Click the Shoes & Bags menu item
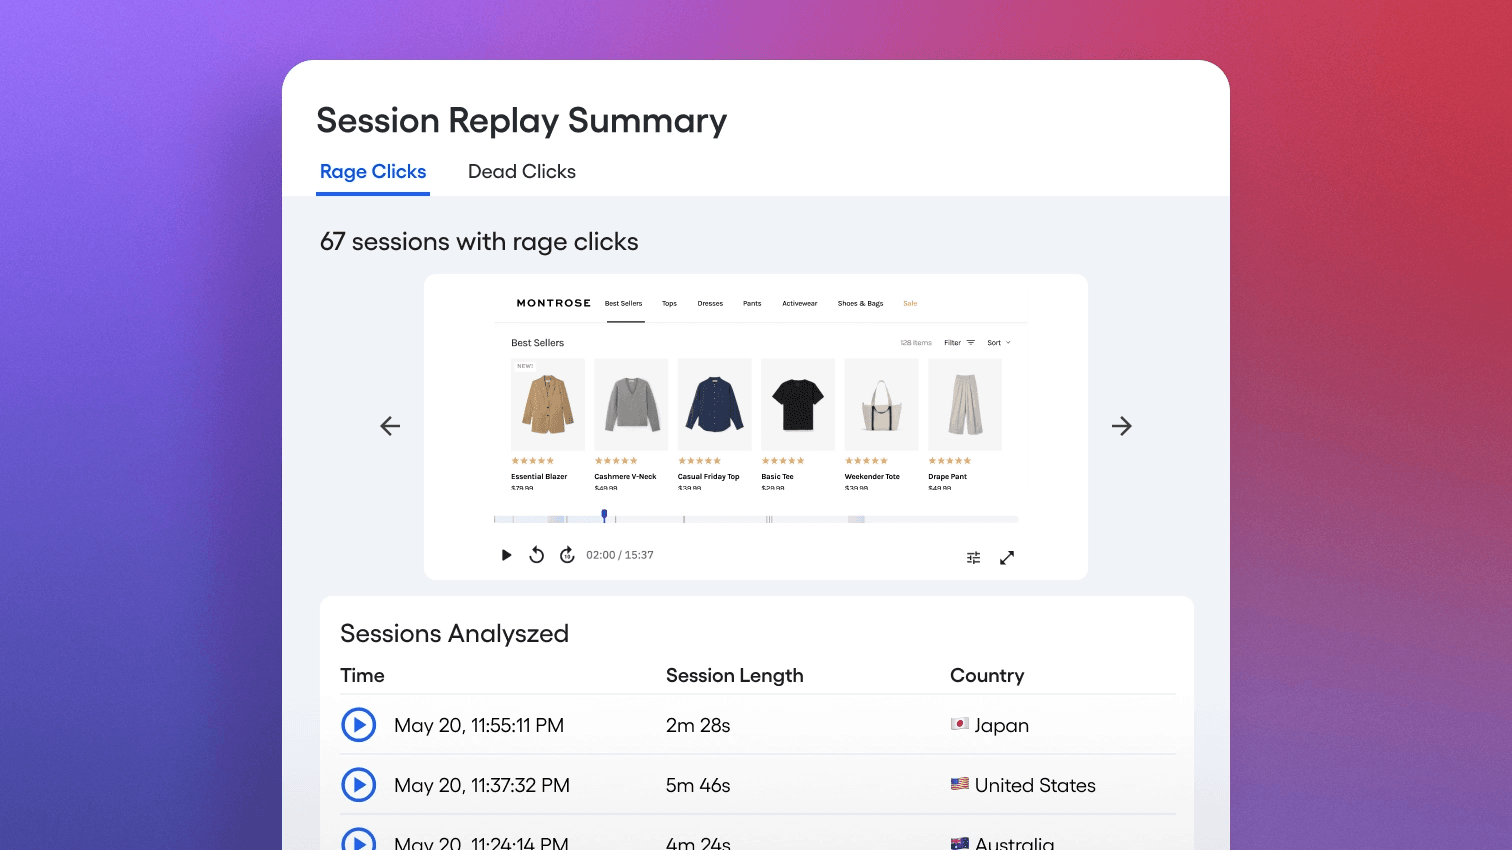Image resolution: width=1512 pixels, height=850 pixels. (860, 303)
